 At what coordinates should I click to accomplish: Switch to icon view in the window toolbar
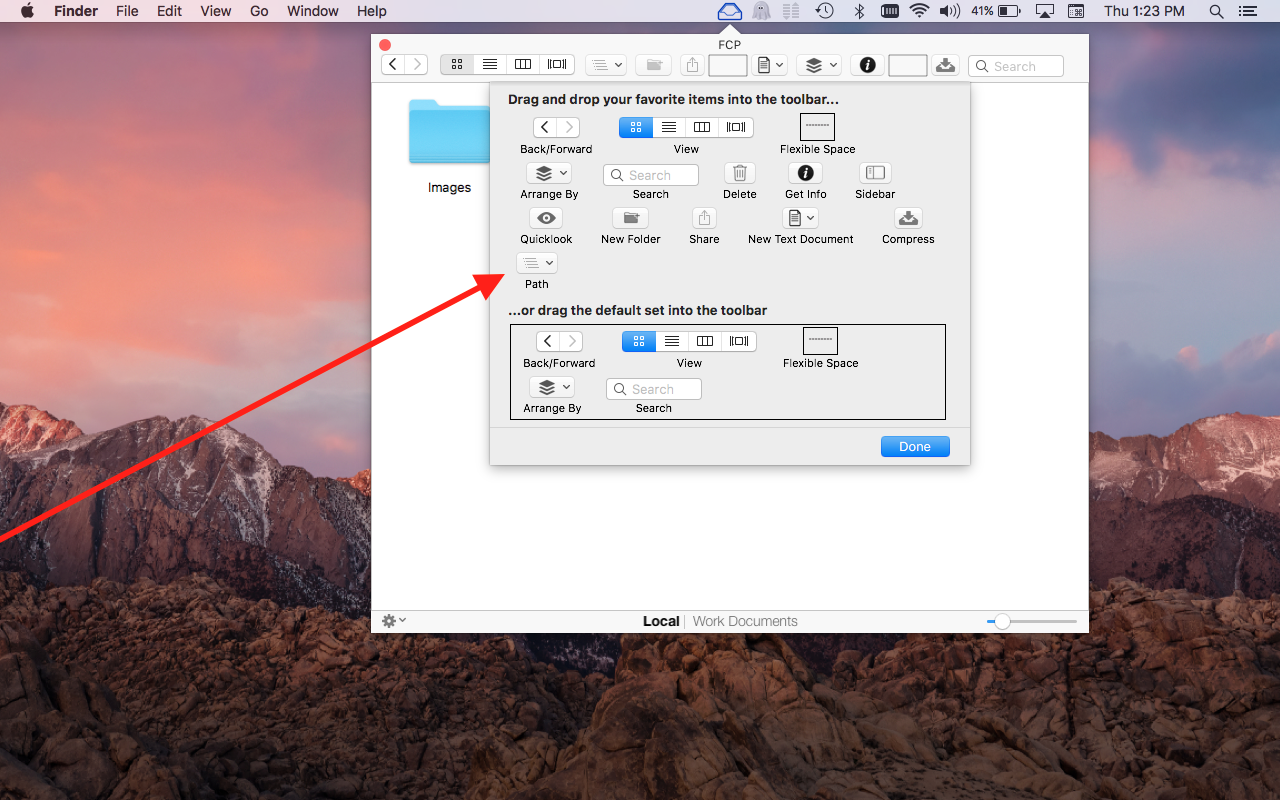[x=457, y=65]
